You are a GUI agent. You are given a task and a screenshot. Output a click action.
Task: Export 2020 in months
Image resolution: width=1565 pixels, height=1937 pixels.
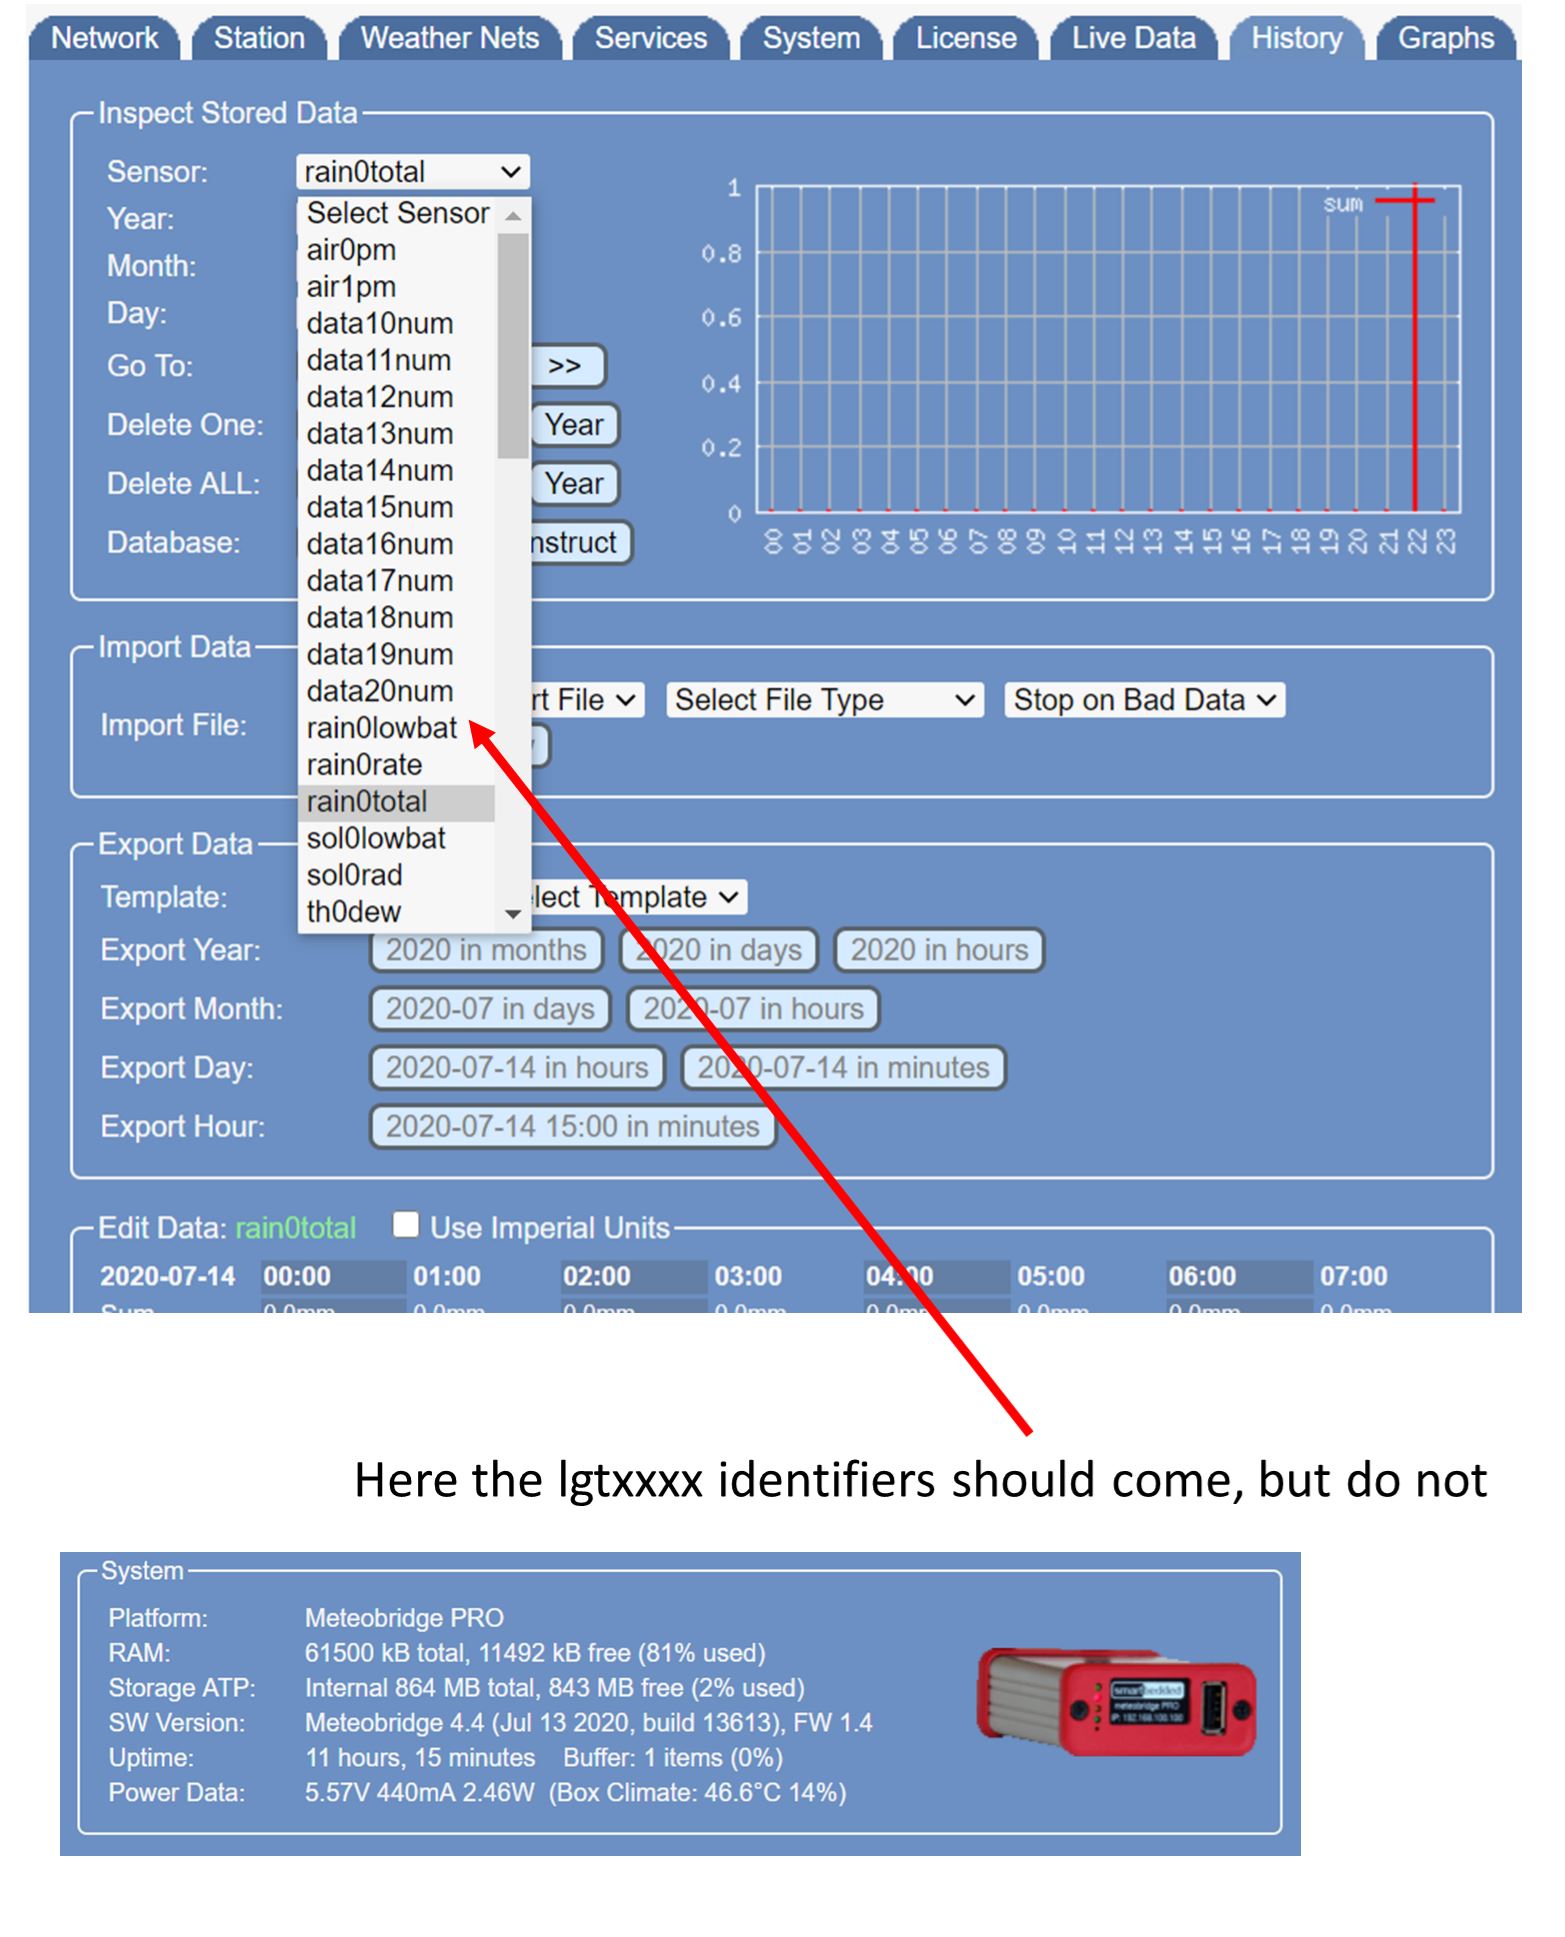click(486, 950)
